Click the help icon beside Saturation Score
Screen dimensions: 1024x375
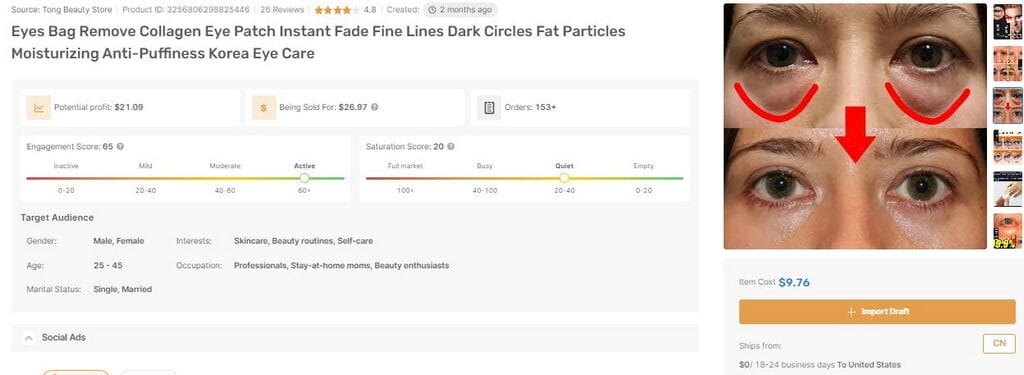click(451, 147)
